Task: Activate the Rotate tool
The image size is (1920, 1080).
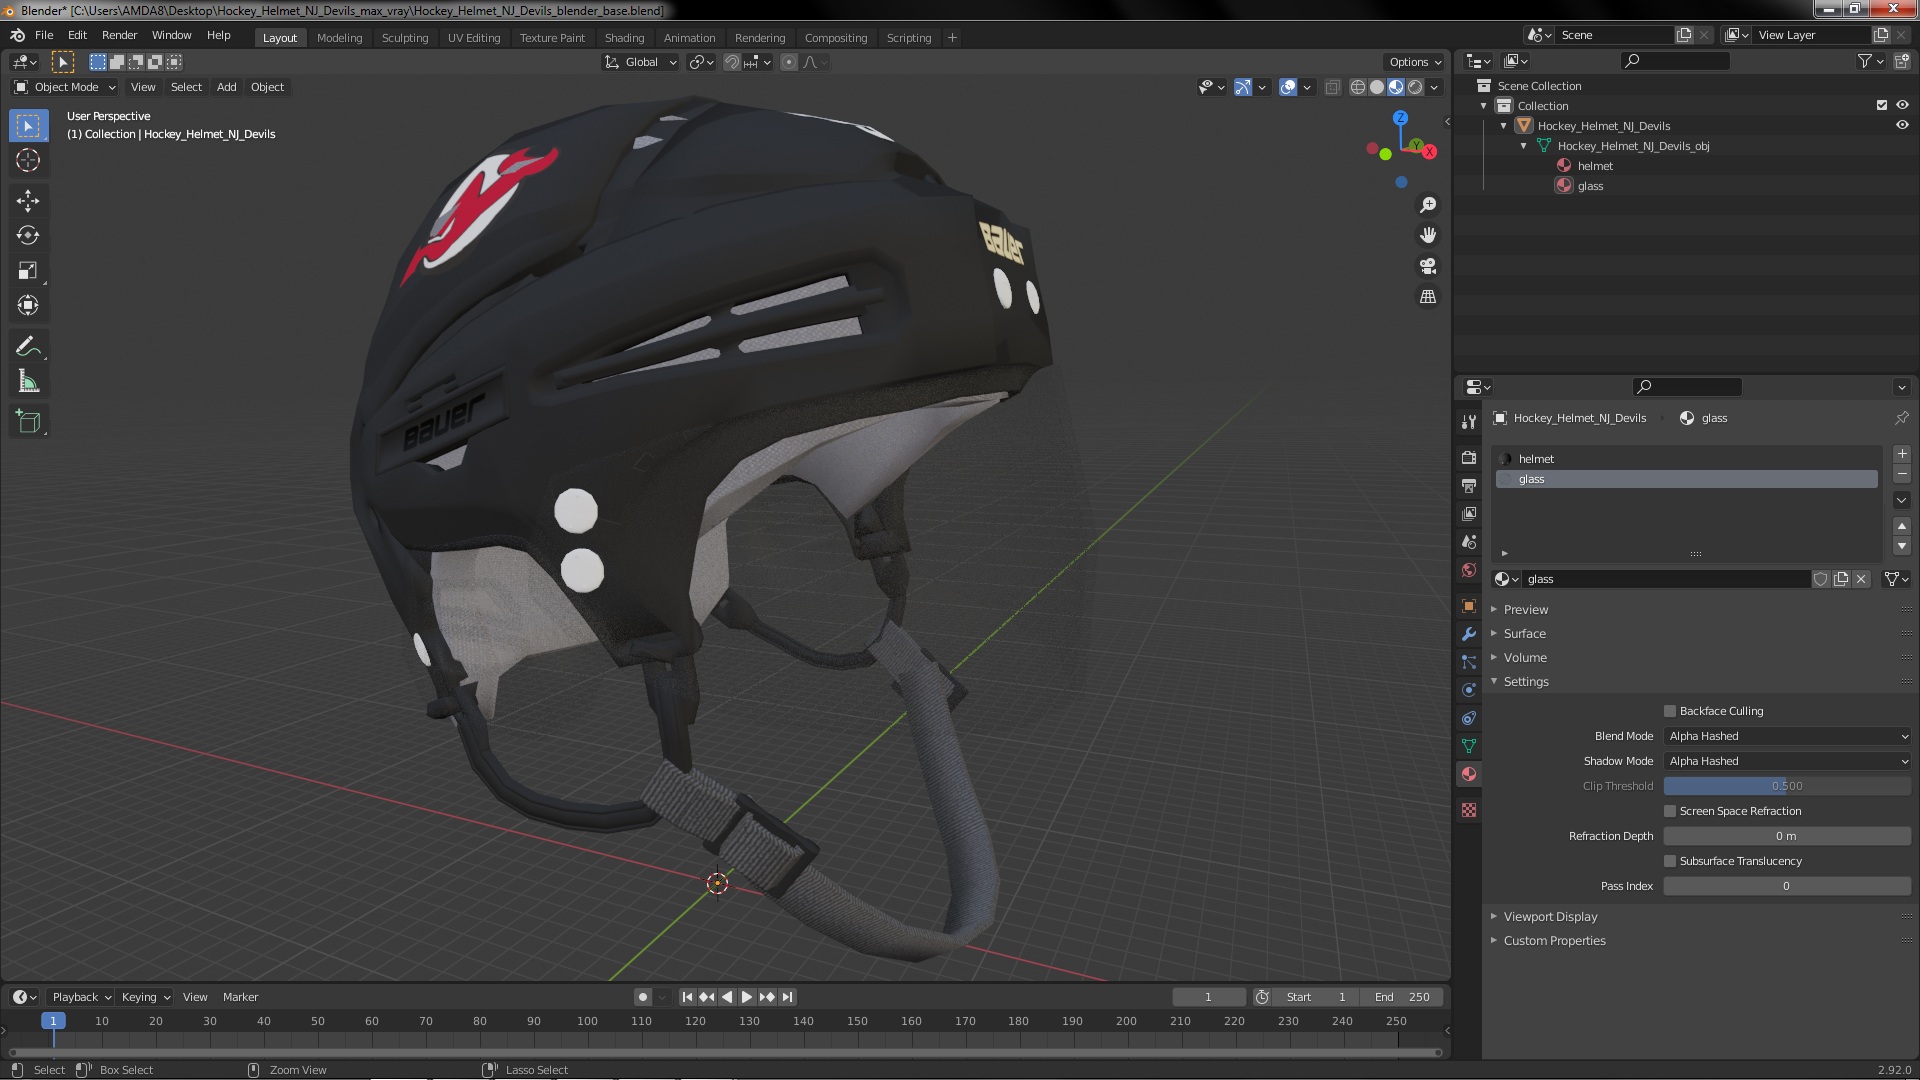Action: coord(28,236)
